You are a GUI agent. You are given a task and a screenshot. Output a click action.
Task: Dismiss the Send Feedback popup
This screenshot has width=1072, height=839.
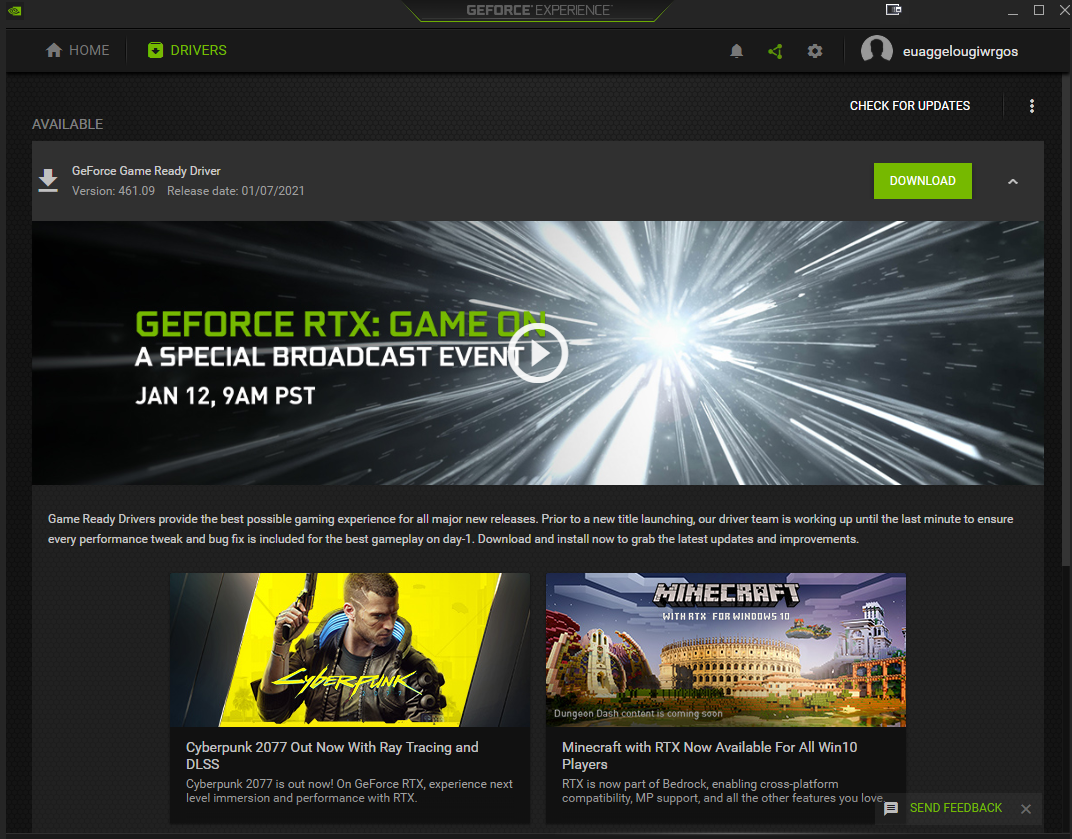click(1026, 809)
